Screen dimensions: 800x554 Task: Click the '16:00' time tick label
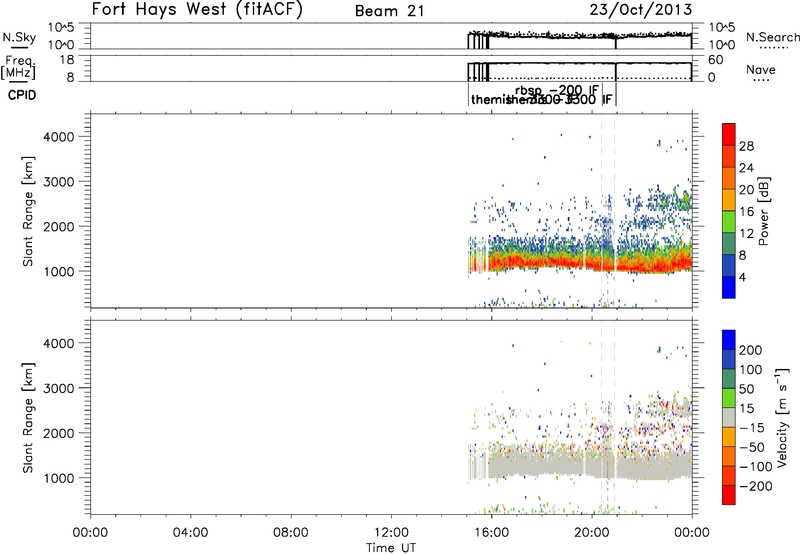click(x=491, y=533)
